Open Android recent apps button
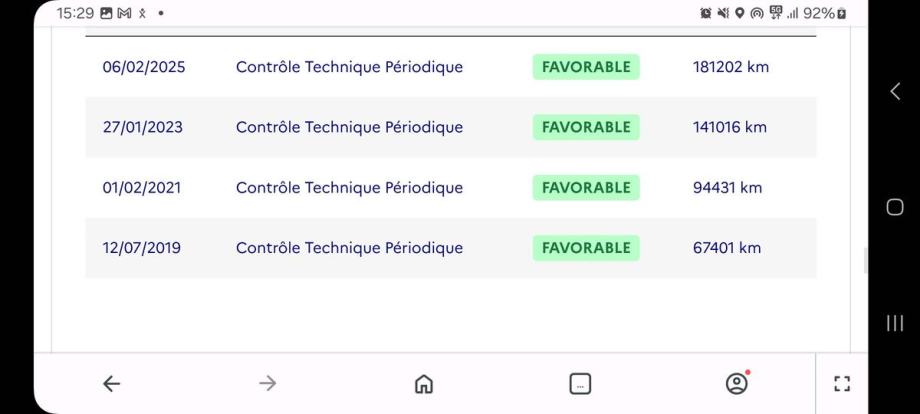 pyautogui.click(x=895, y=323)
